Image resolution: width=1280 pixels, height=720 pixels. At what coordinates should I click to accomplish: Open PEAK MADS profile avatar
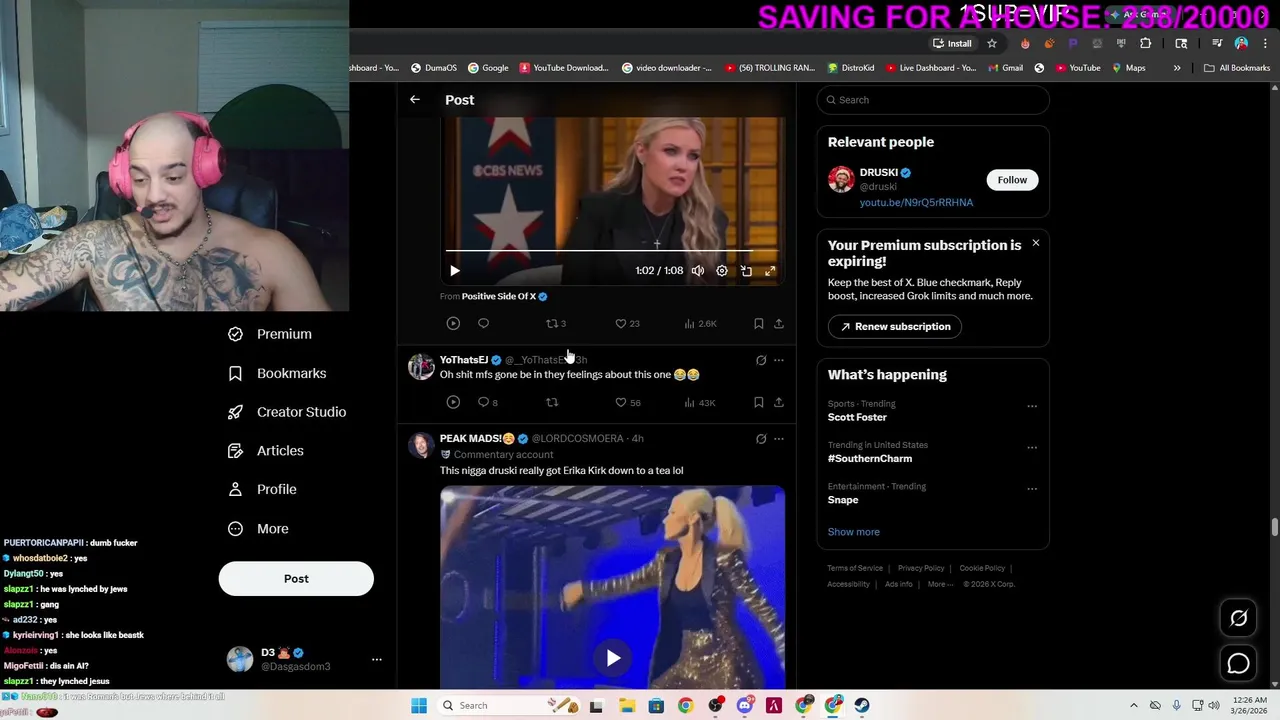pyautogui.click(x=421, y=445)
